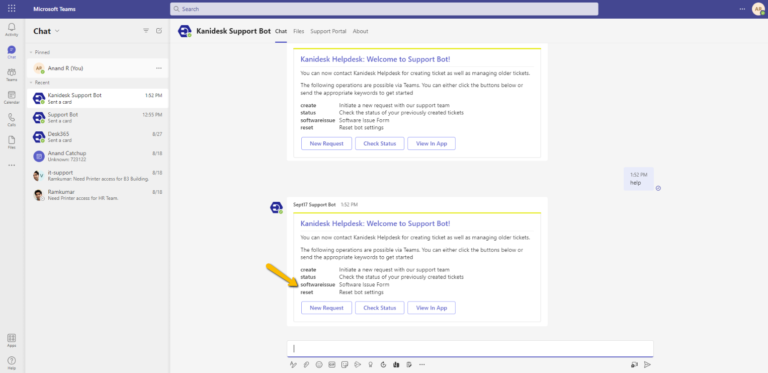Focus the message compose box

click(470, 349)
